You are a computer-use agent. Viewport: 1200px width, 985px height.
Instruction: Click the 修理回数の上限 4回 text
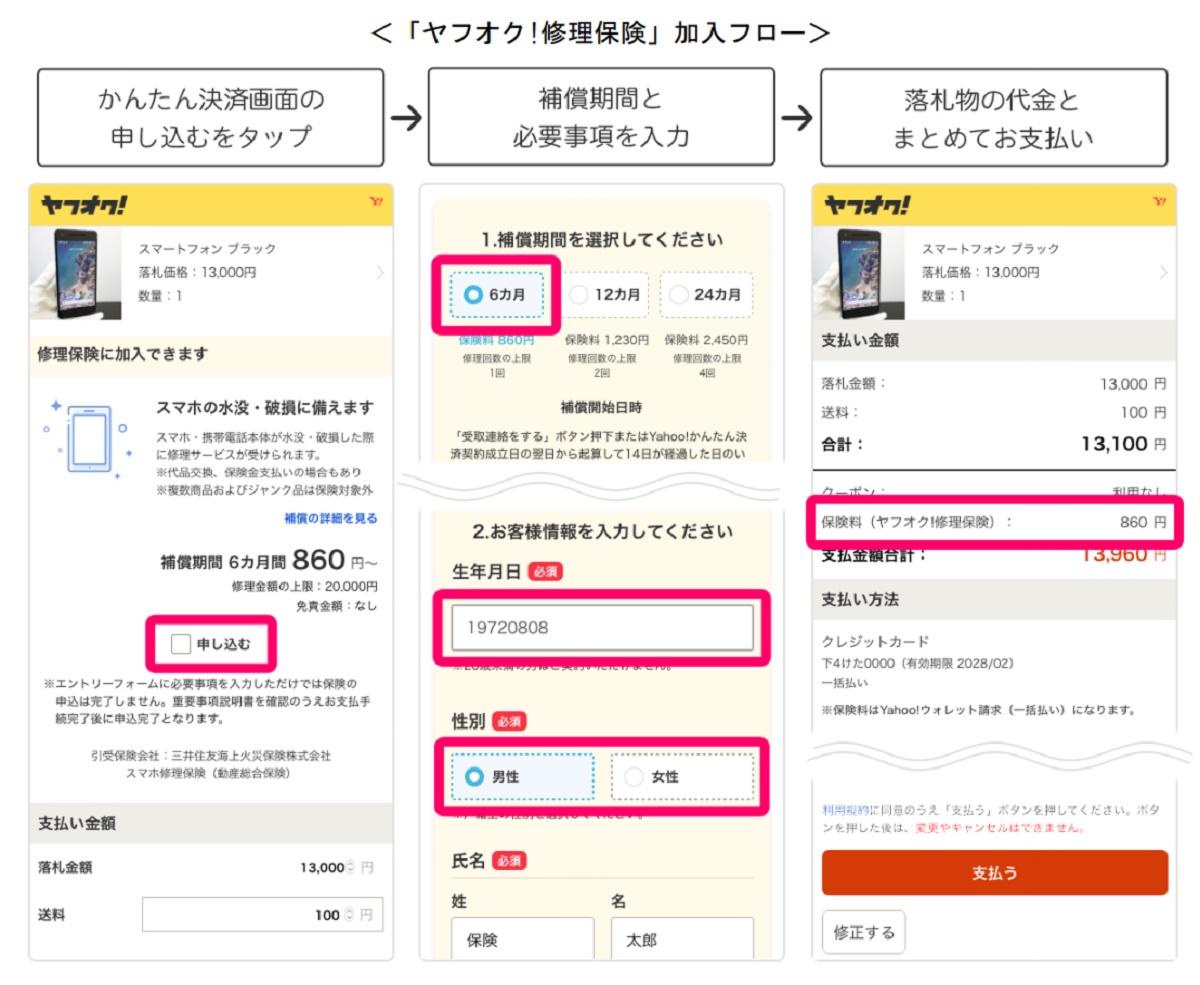click(x=707, y=365)
